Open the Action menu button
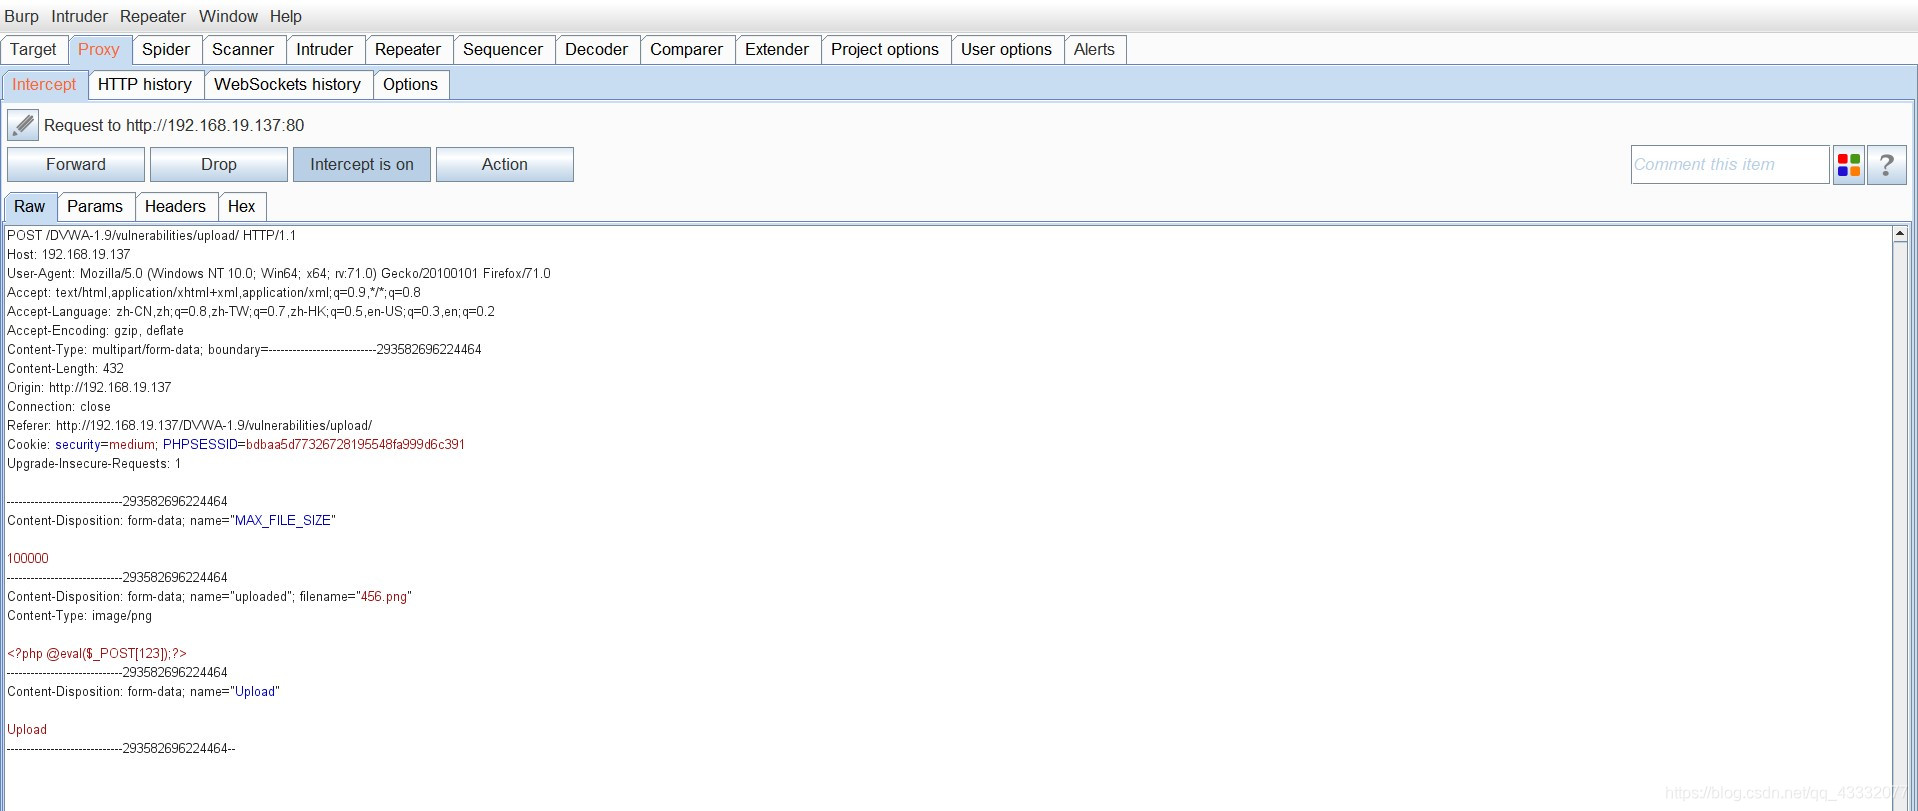The height and width of the screenshot is (811, 1918). [x=505, y=165]
